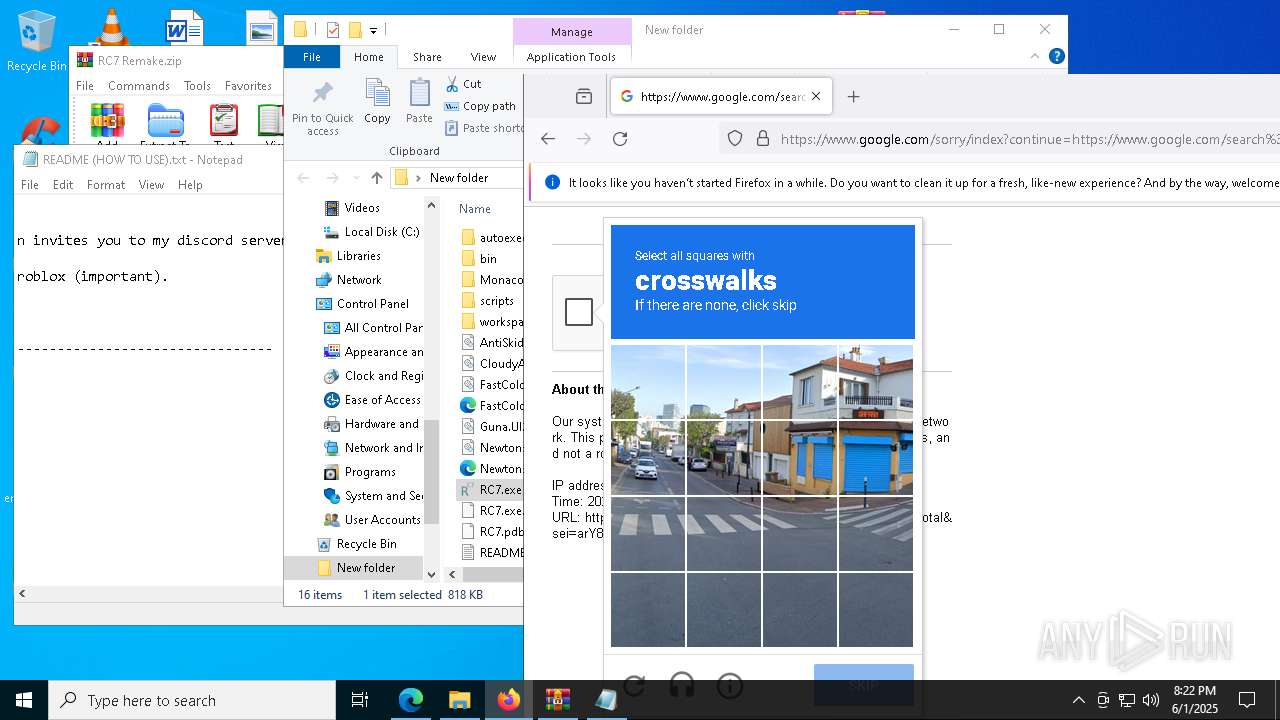Viewport: 1280px width, 720px height.
Task: Click Cut in the Clipboard group
Action: [463, 84]
